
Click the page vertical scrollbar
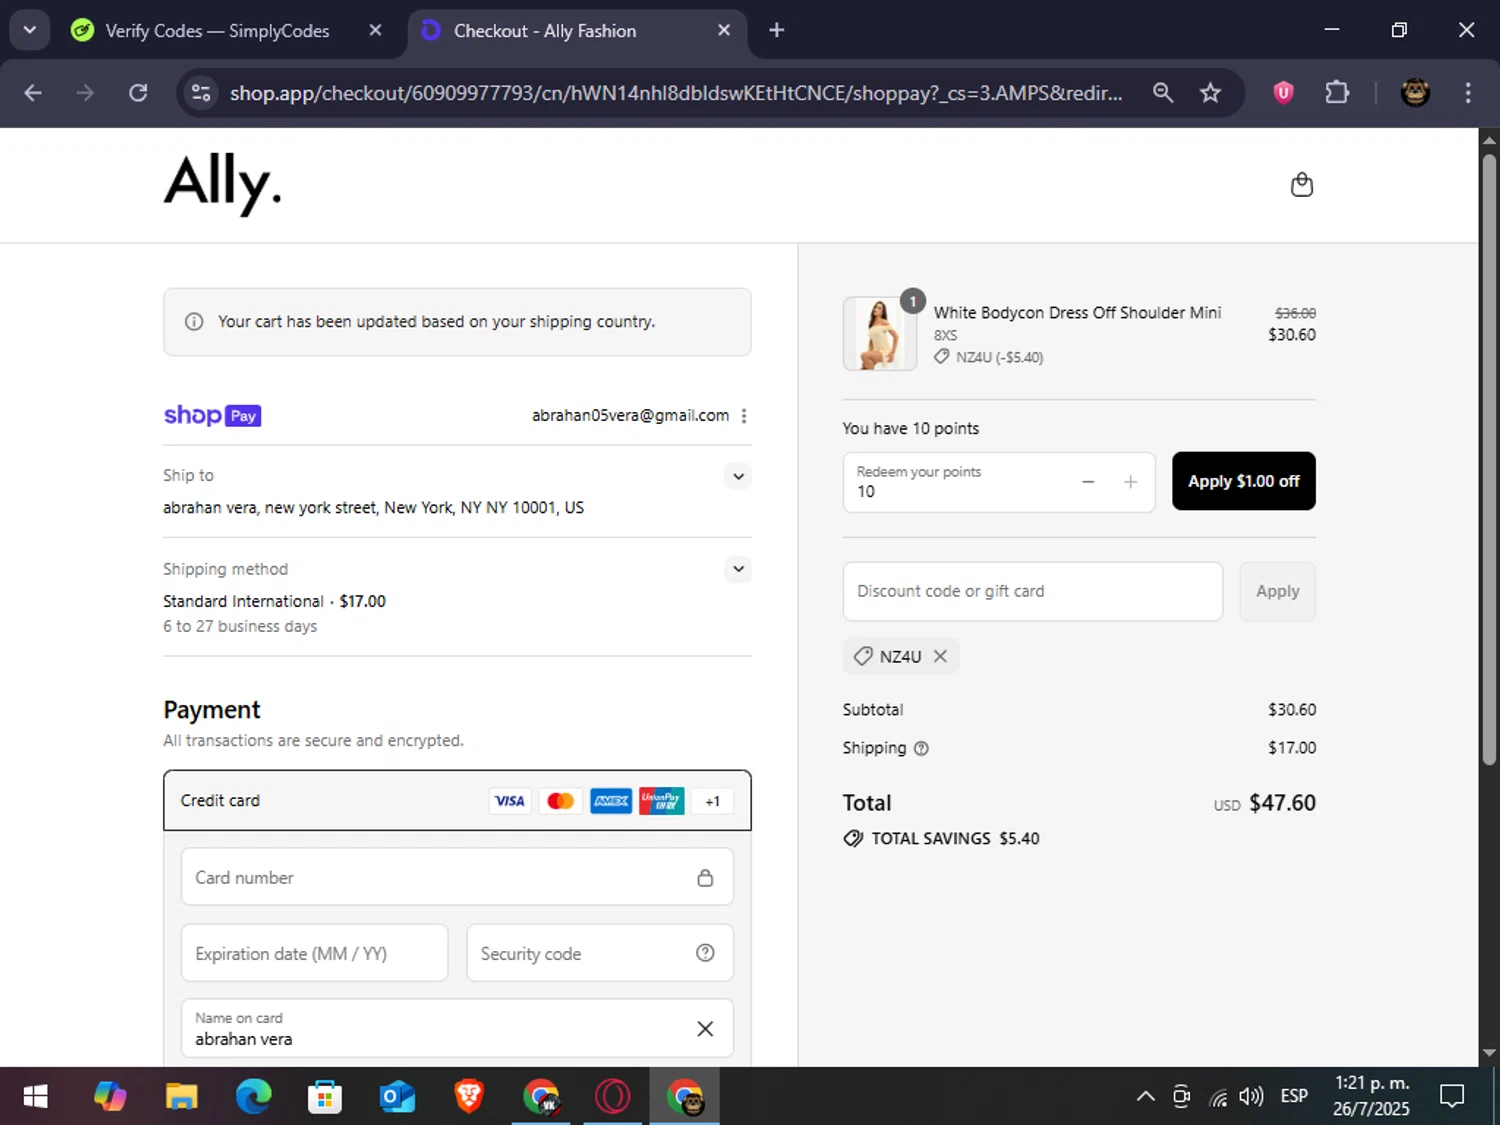[x=1489, y=460]
